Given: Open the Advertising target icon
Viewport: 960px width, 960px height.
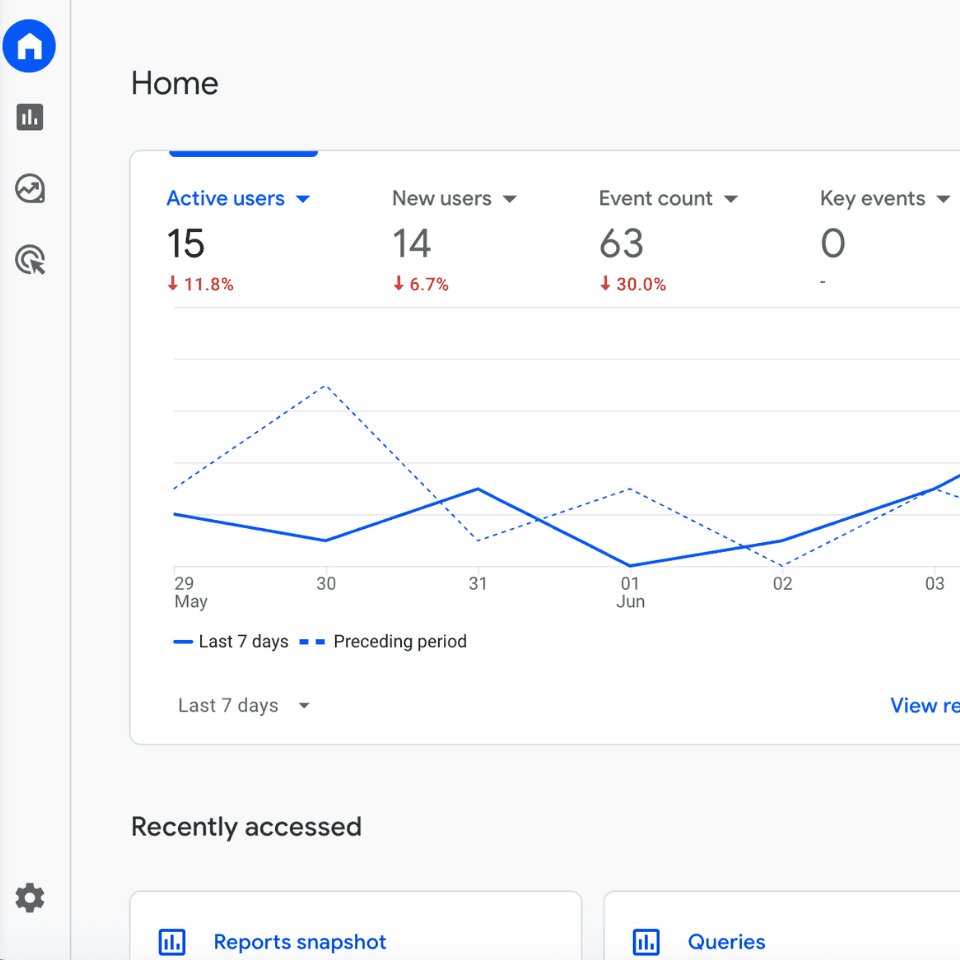Looking at the screenshot, I should coord(30,261).
